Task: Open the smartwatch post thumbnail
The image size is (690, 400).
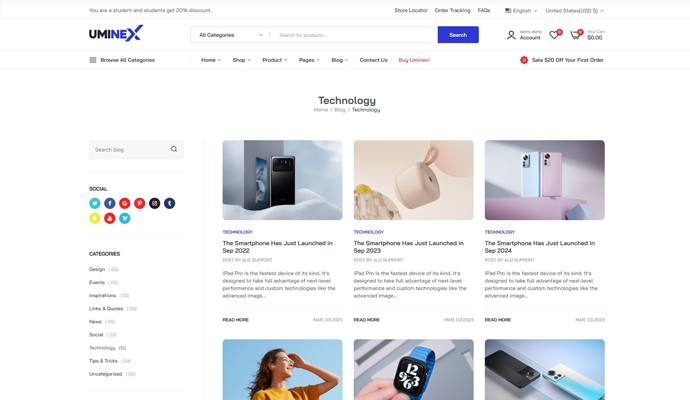Action: click(414, 370)
